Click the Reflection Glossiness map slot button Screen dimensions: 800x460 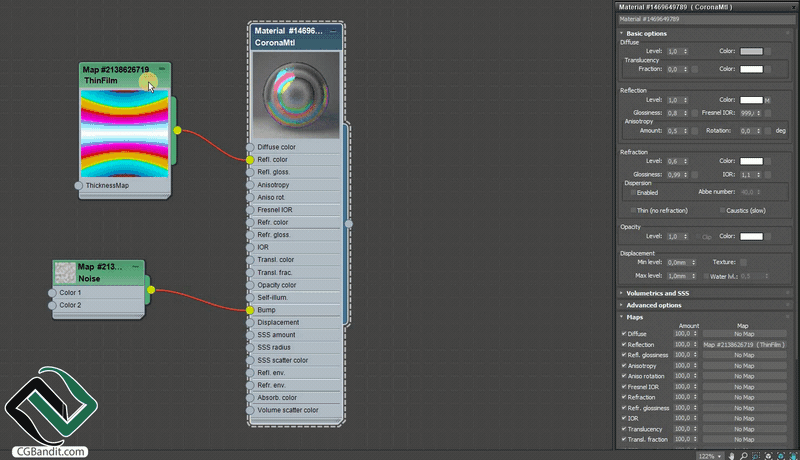coord(694,113)
